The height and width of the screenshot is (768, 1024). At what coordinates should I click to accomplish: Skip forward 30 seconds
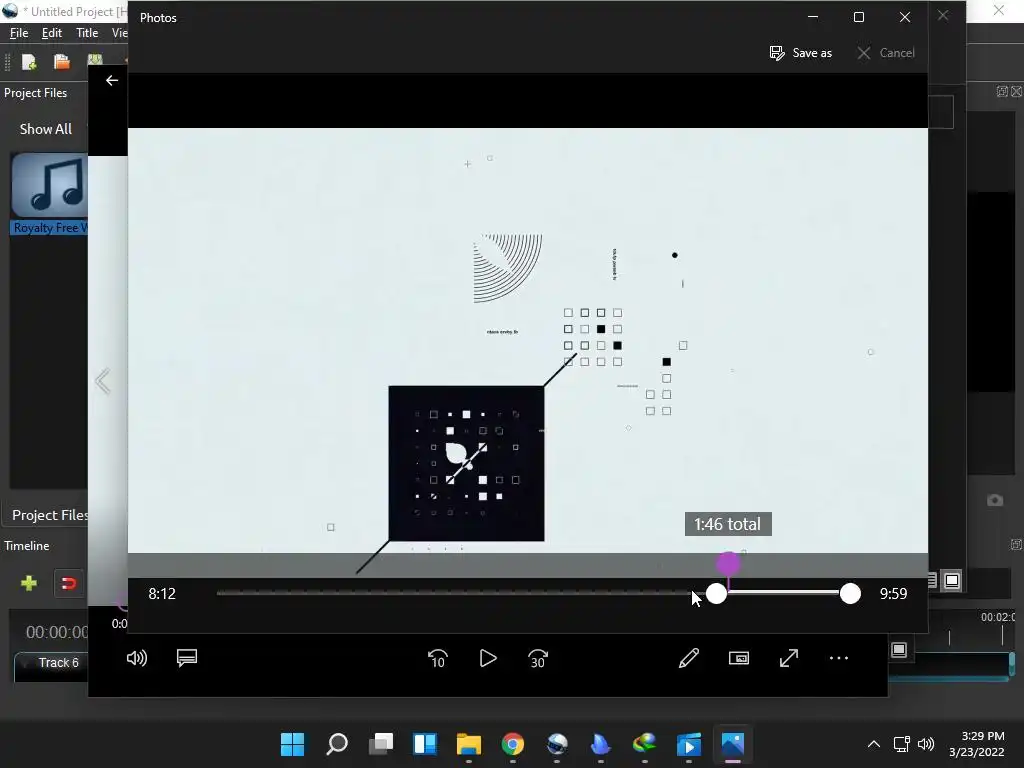pos(538,658)
